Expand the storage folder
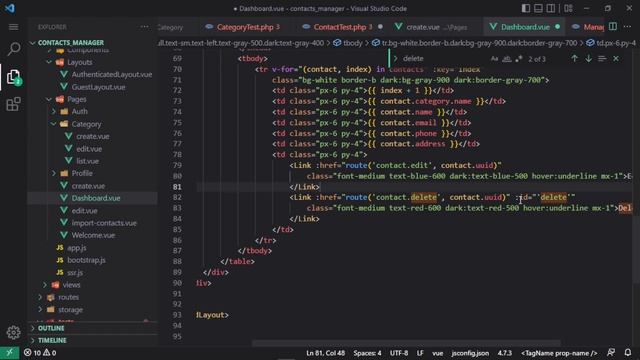 click(x=70, y=310)
